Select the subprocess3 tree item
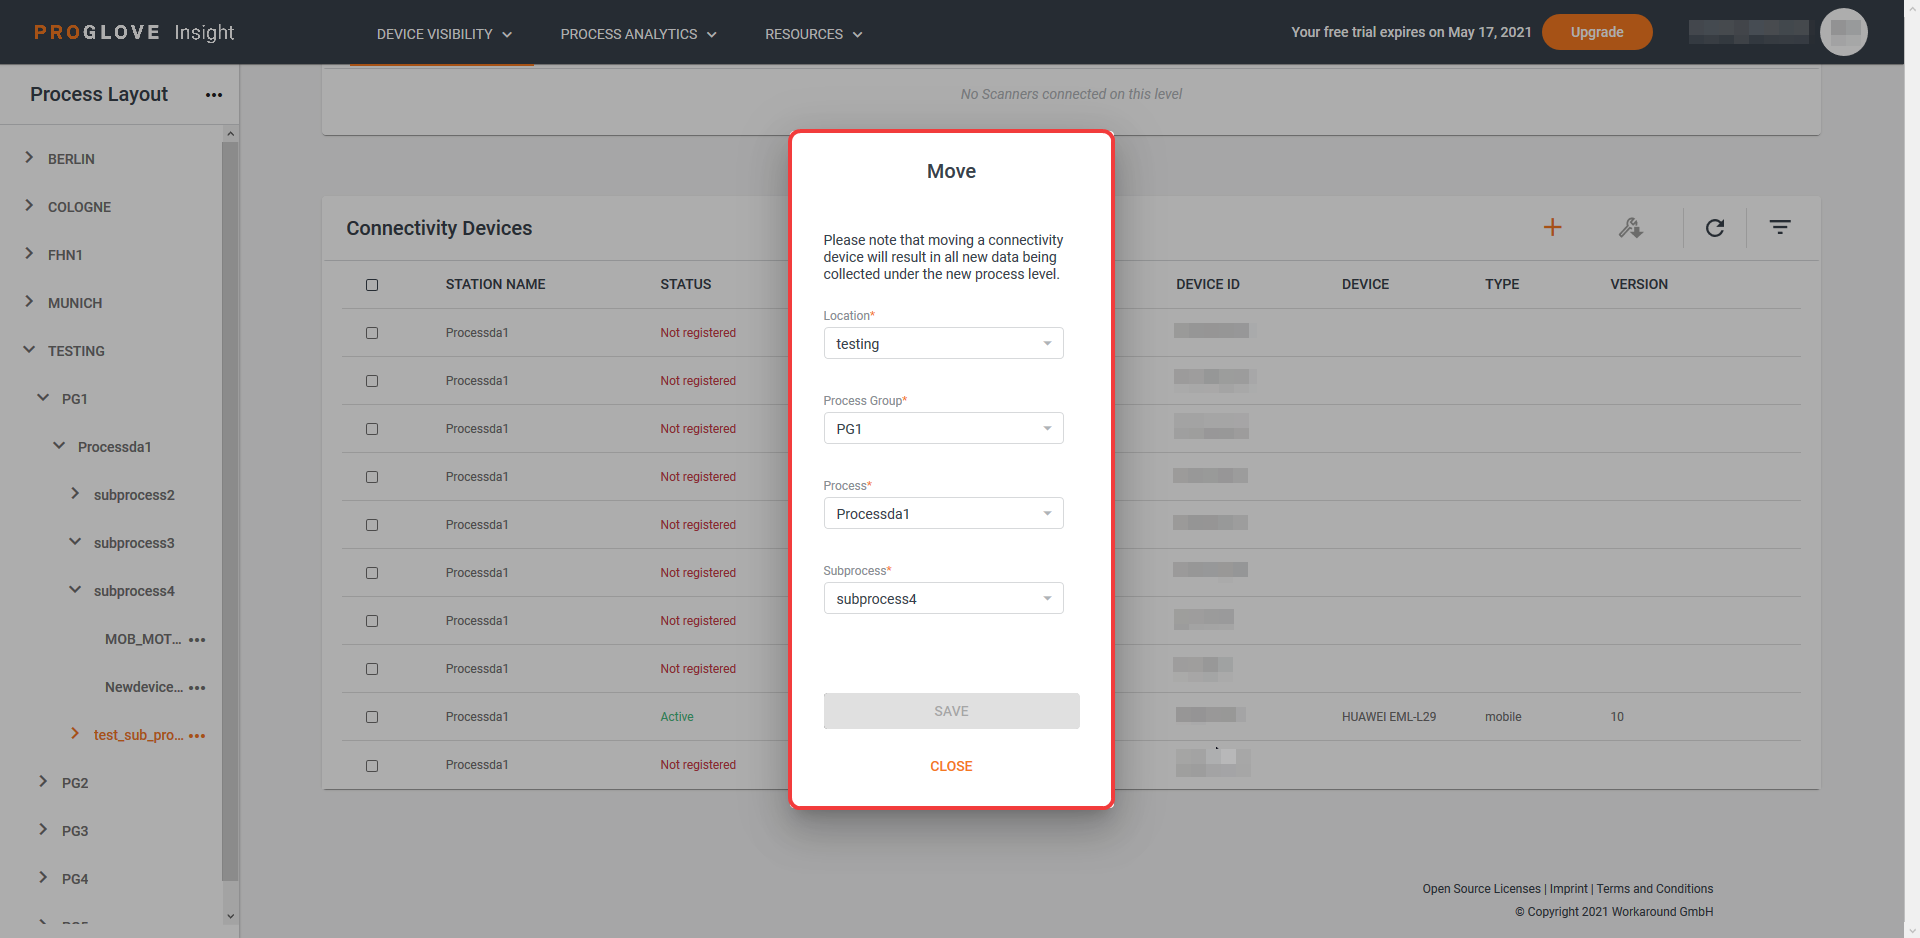This screenshot has width=1920, height=938. coord(134,543)
